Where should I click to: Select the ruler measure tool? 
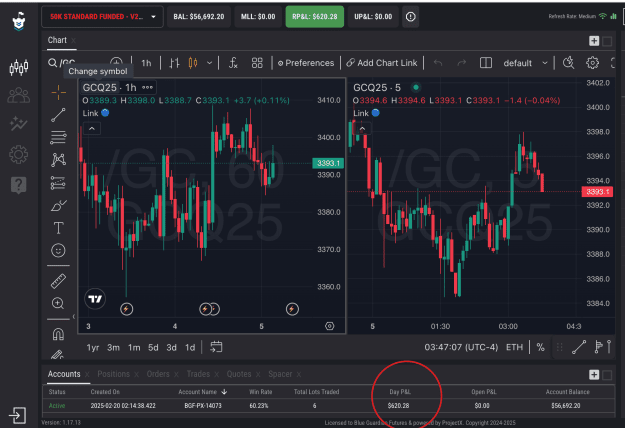pos(59,281)
